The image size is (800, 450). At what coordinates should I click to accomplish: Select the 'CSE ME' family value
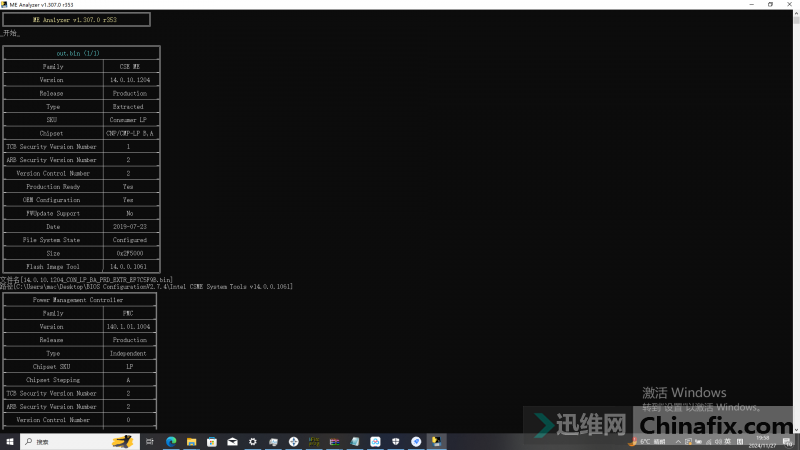tap(130, 67)
